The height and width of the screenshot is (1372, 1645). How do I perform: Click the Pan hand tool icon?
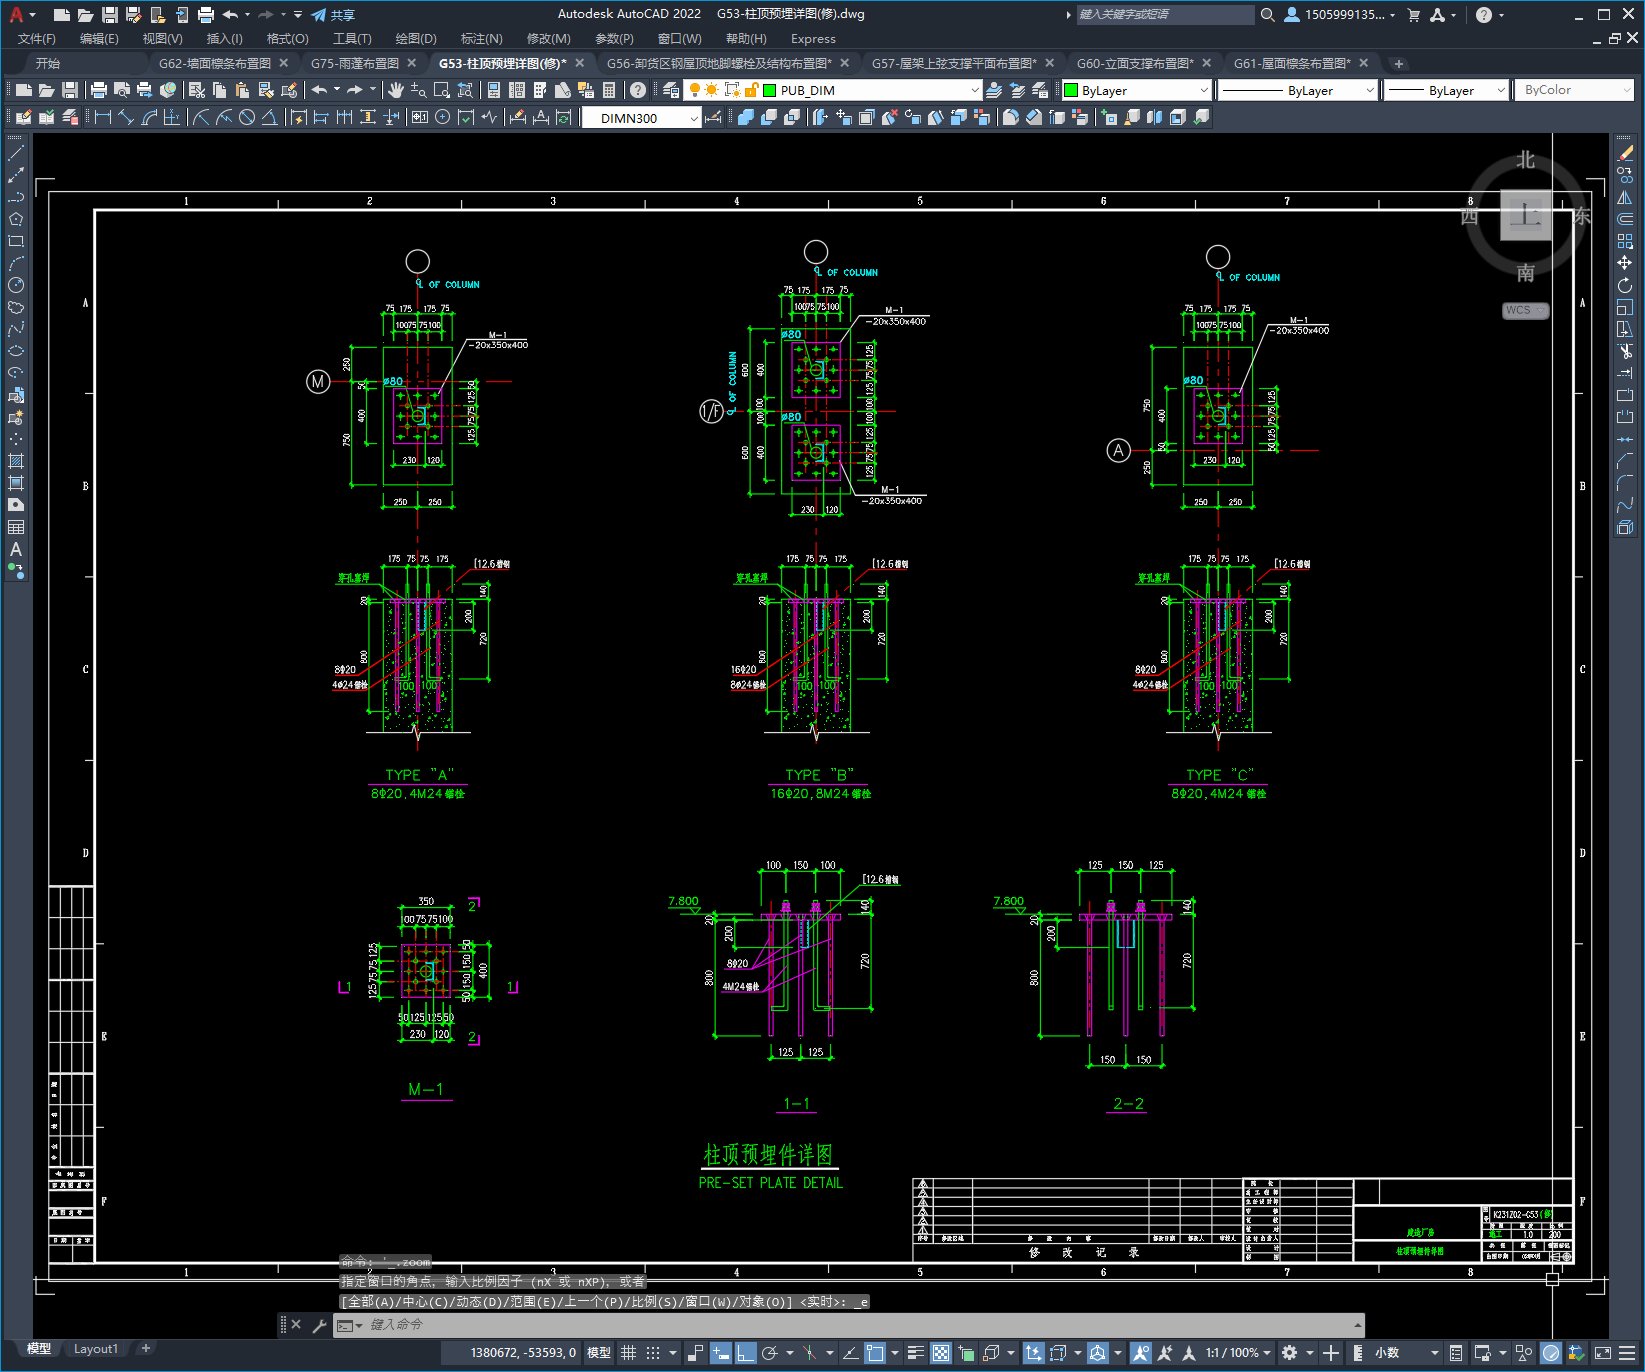tap(396, 90)
